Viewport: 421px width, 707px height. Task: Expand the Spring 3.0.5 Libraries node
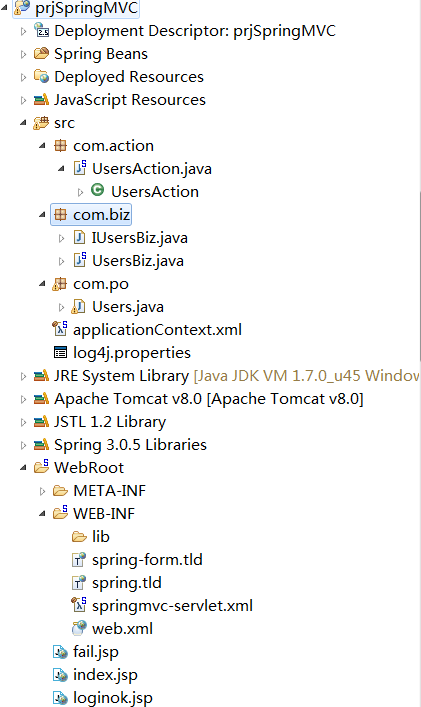(x=23, y=445)
